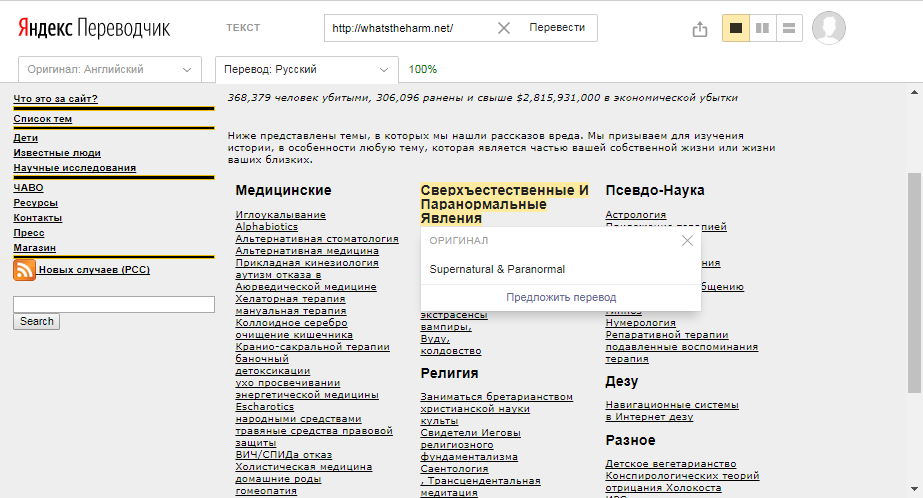The height and width of the screenshot is (498, 923).
Task: Switch to side-by-side columns view icon
Action: 762,28
